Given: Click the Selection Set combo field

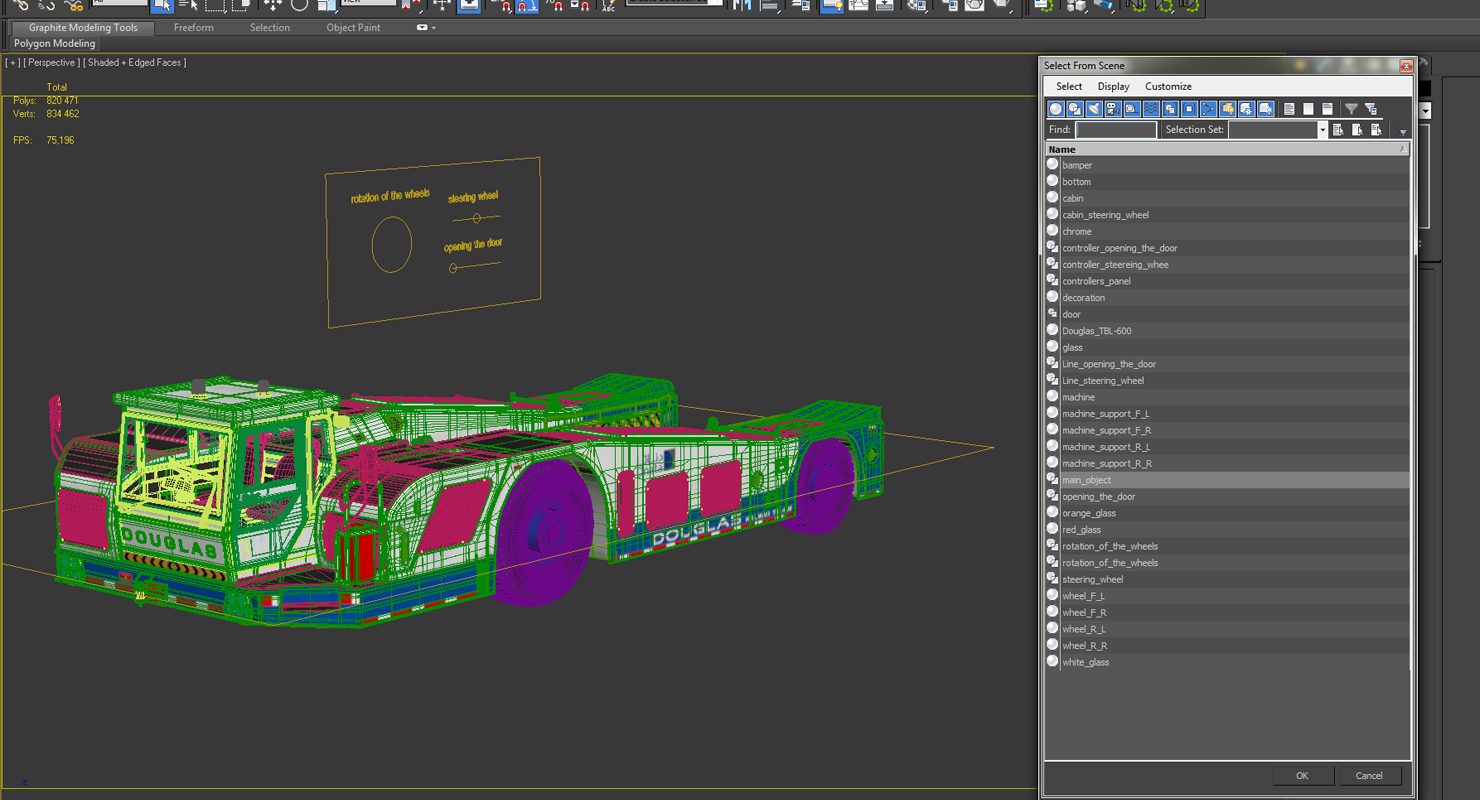Looking at the screenshot, I should pos(1272,130).
